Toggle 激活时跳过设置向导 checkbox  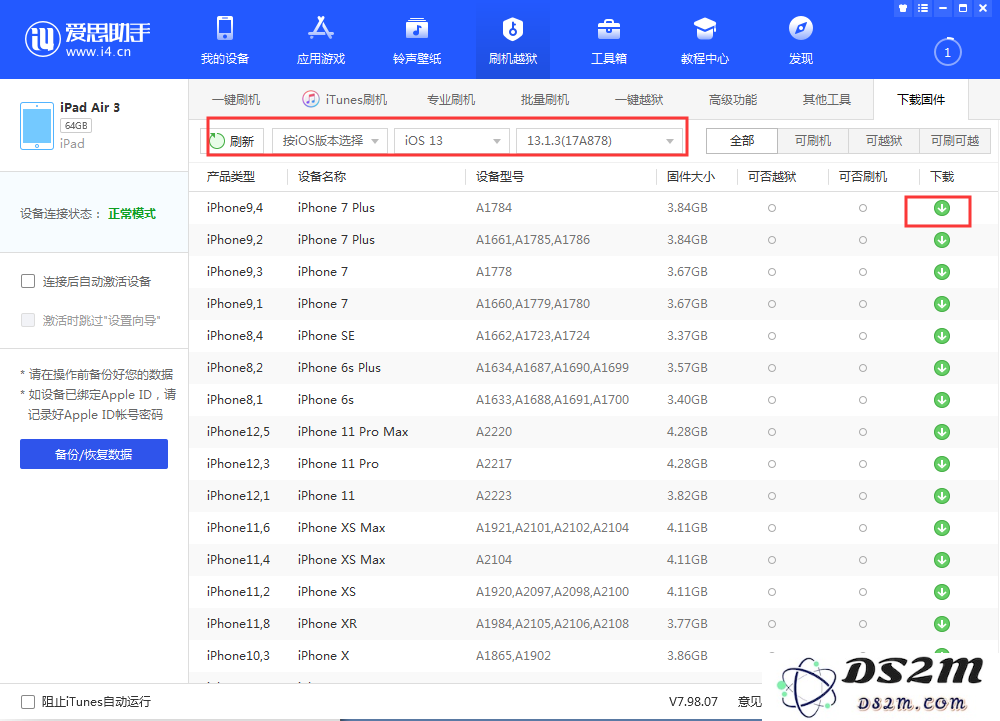28,320
